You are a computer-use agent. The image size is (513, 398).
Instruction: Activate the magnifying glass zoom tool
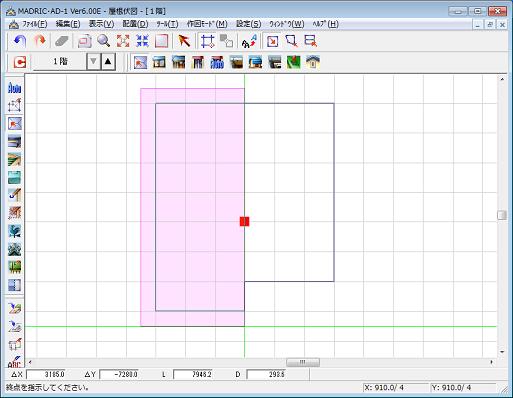click(x=104, y=41)
